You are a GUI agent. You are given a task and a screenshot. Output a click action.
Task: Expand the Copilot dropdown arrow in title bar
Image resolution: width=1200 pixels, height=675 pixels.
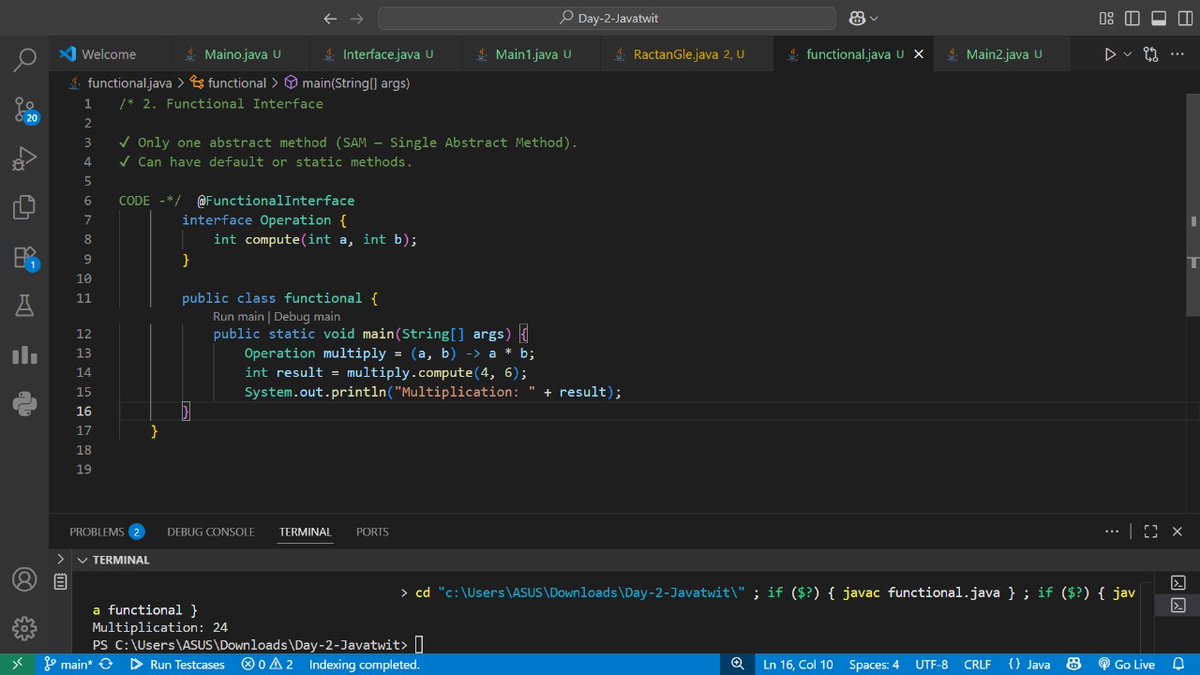pos(875,18)
